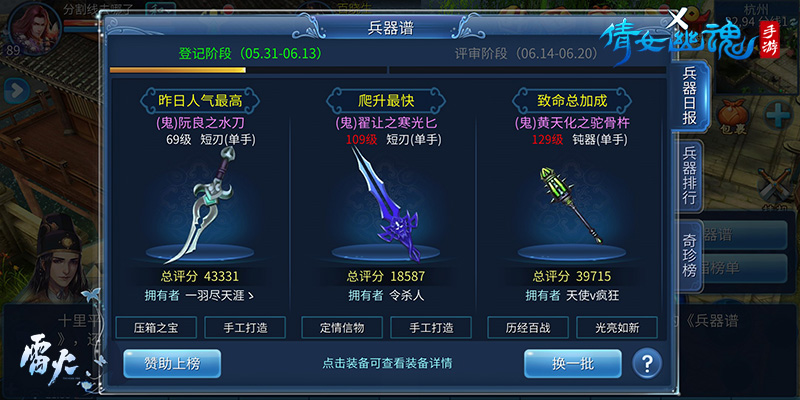Screen dimensions: 800x400
Task: Switch to the 奇珍榜 tab
Action: 689,255
